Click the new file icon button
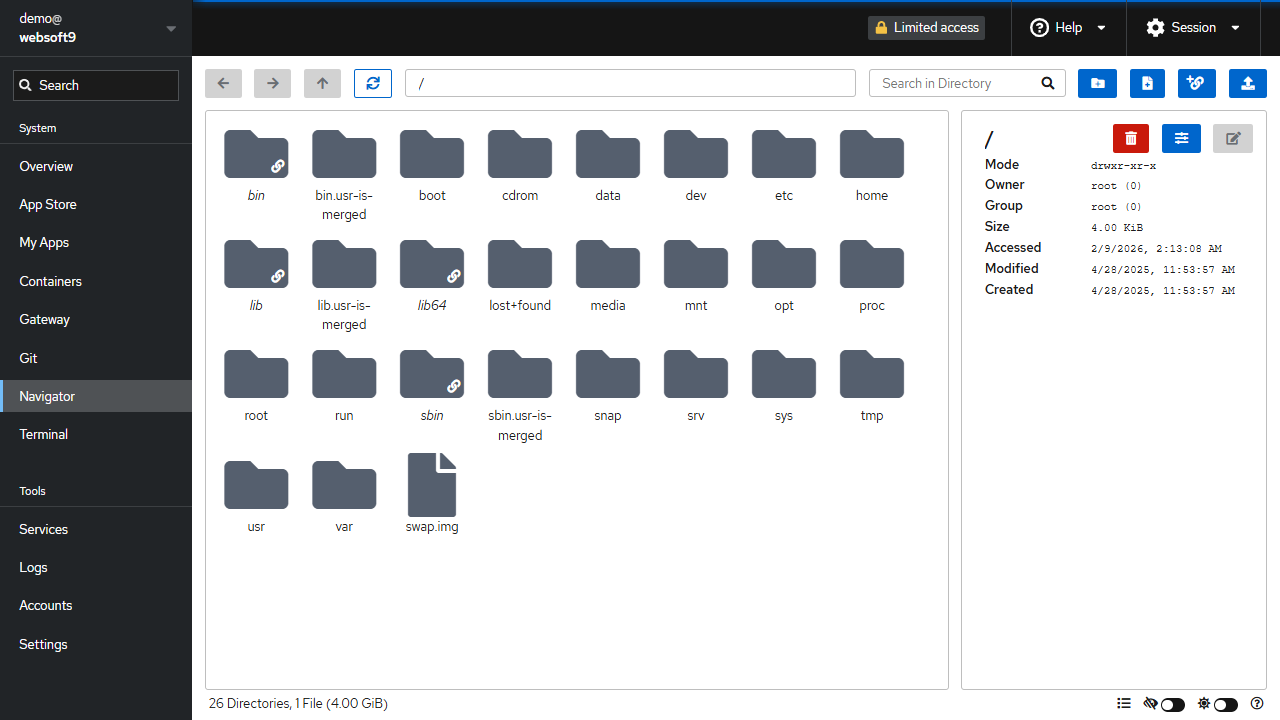This screenshot has width=1280, height=720. [x=1147, y=84]
